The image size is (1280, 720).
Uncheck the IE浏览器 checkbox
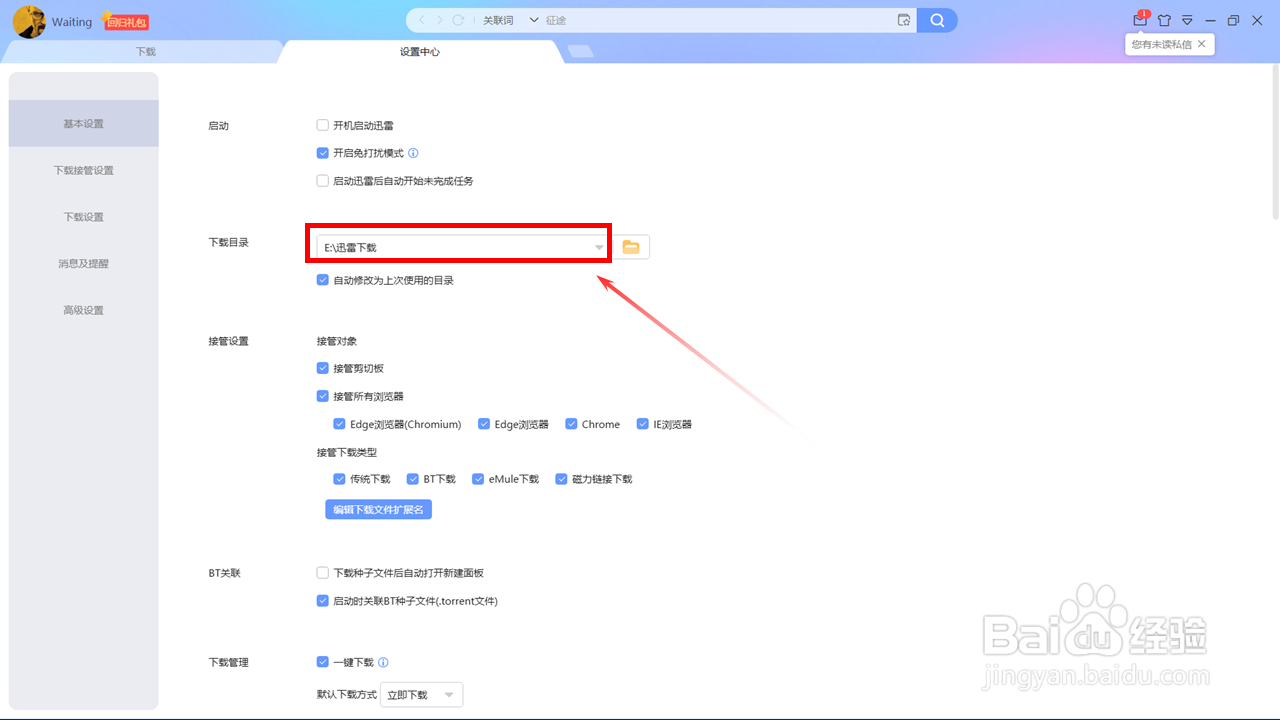642,424
